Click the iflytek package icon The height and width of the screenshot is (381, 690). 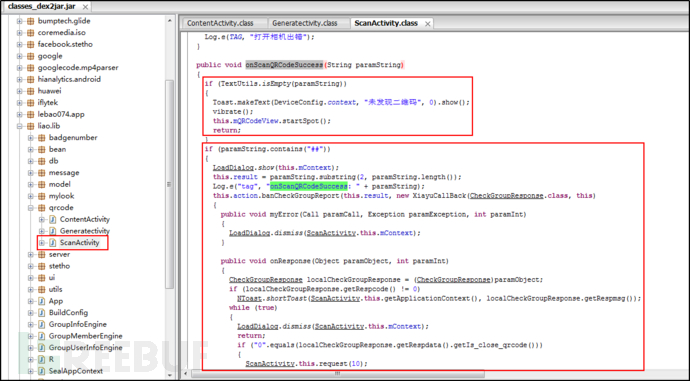30,103
